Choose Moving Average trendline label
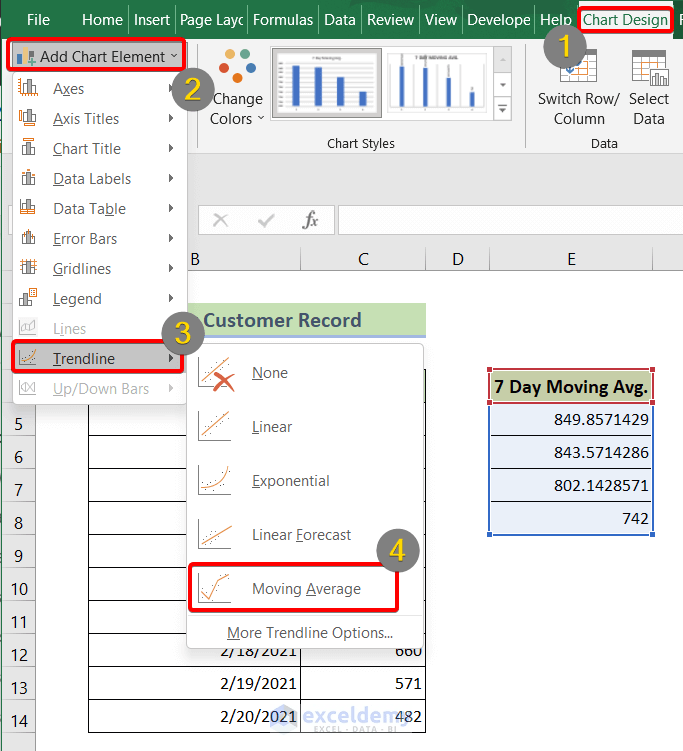 [x=307, y=589]
